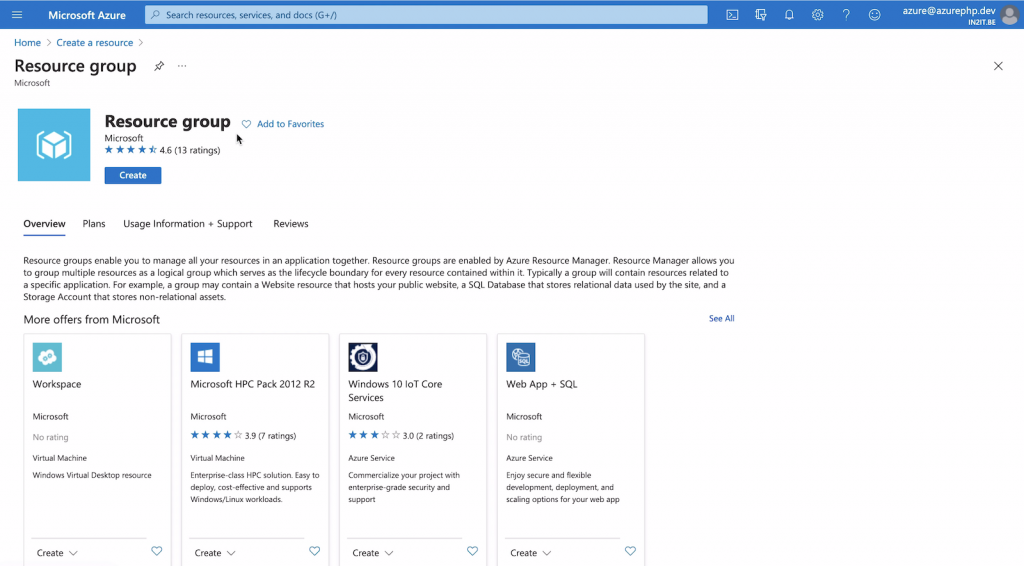Click See All offers link
The width and height of the screenshot is (1024, 566).
pos(722,319)
